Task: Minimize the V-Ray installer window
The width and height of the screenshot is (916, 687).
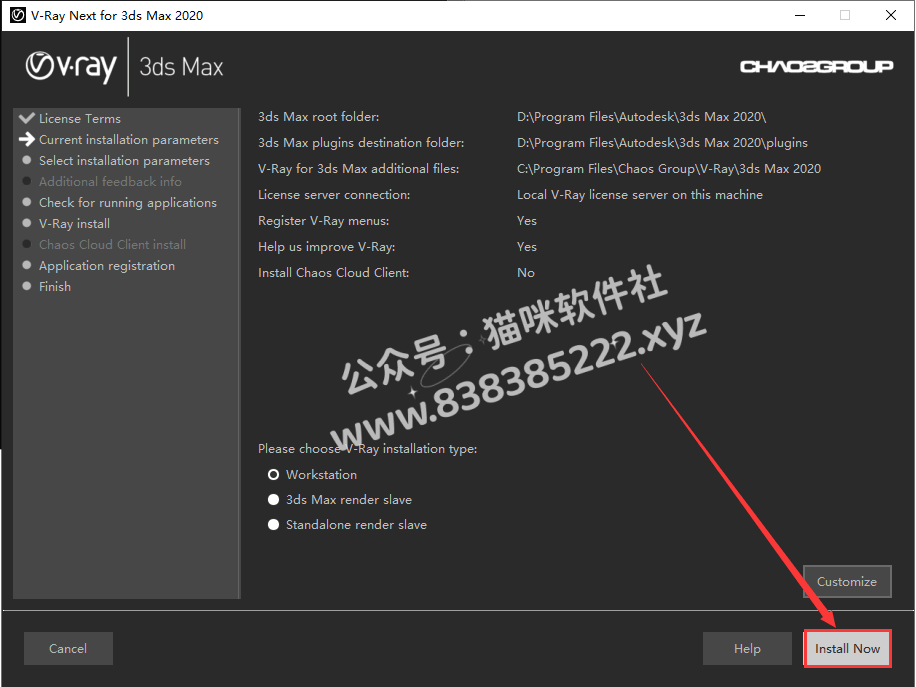Action: pyautogui.click(x=800, y=15)
